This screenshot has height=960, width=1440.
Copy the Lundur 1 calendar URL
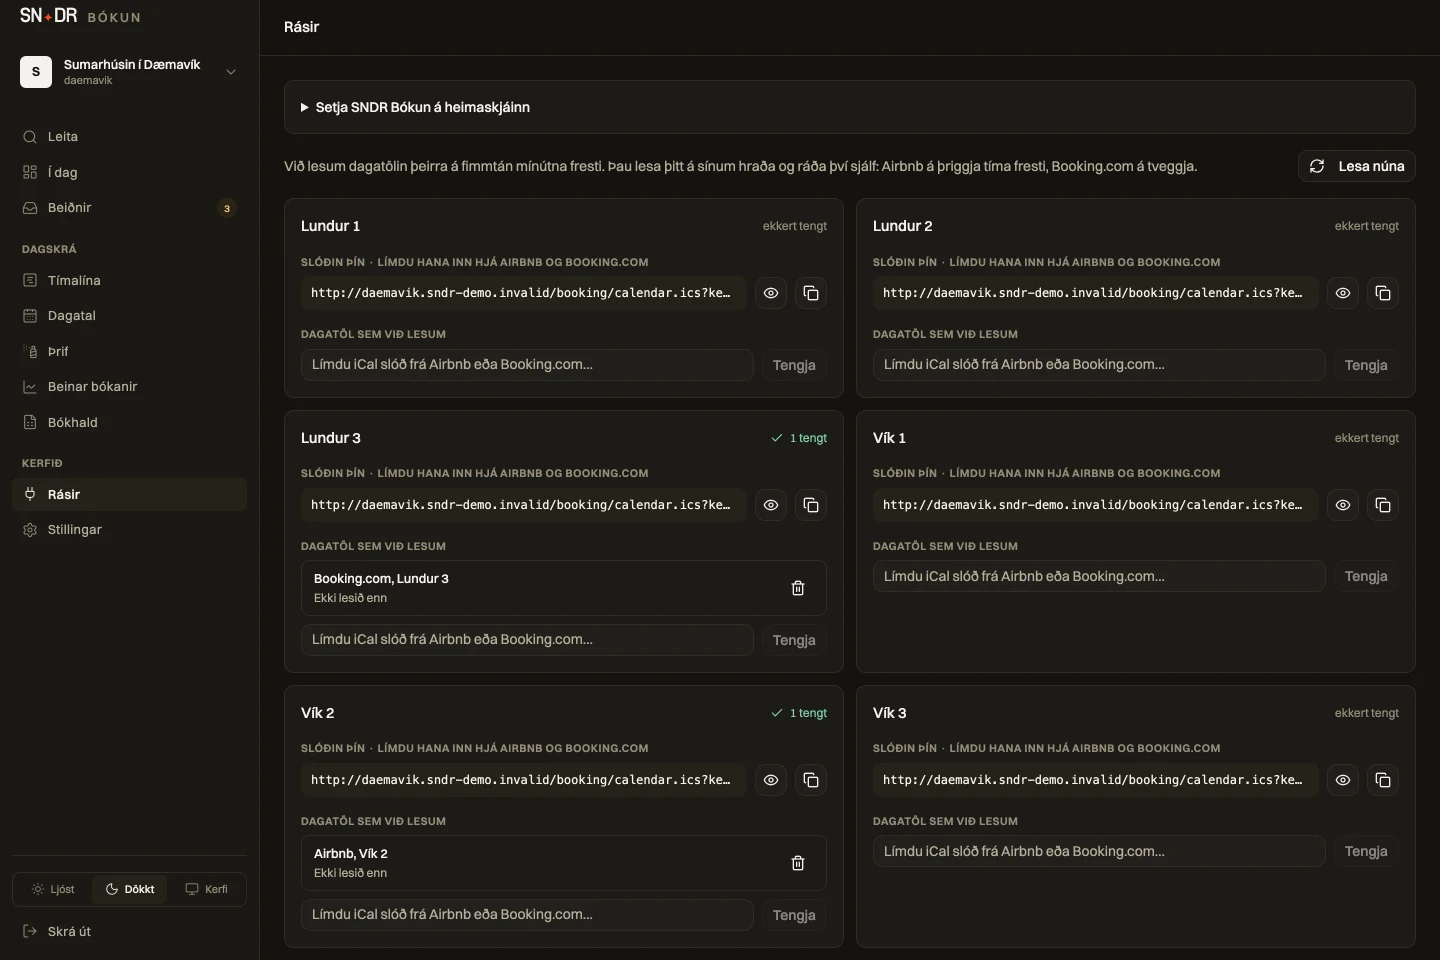click(x=811, y=293)
